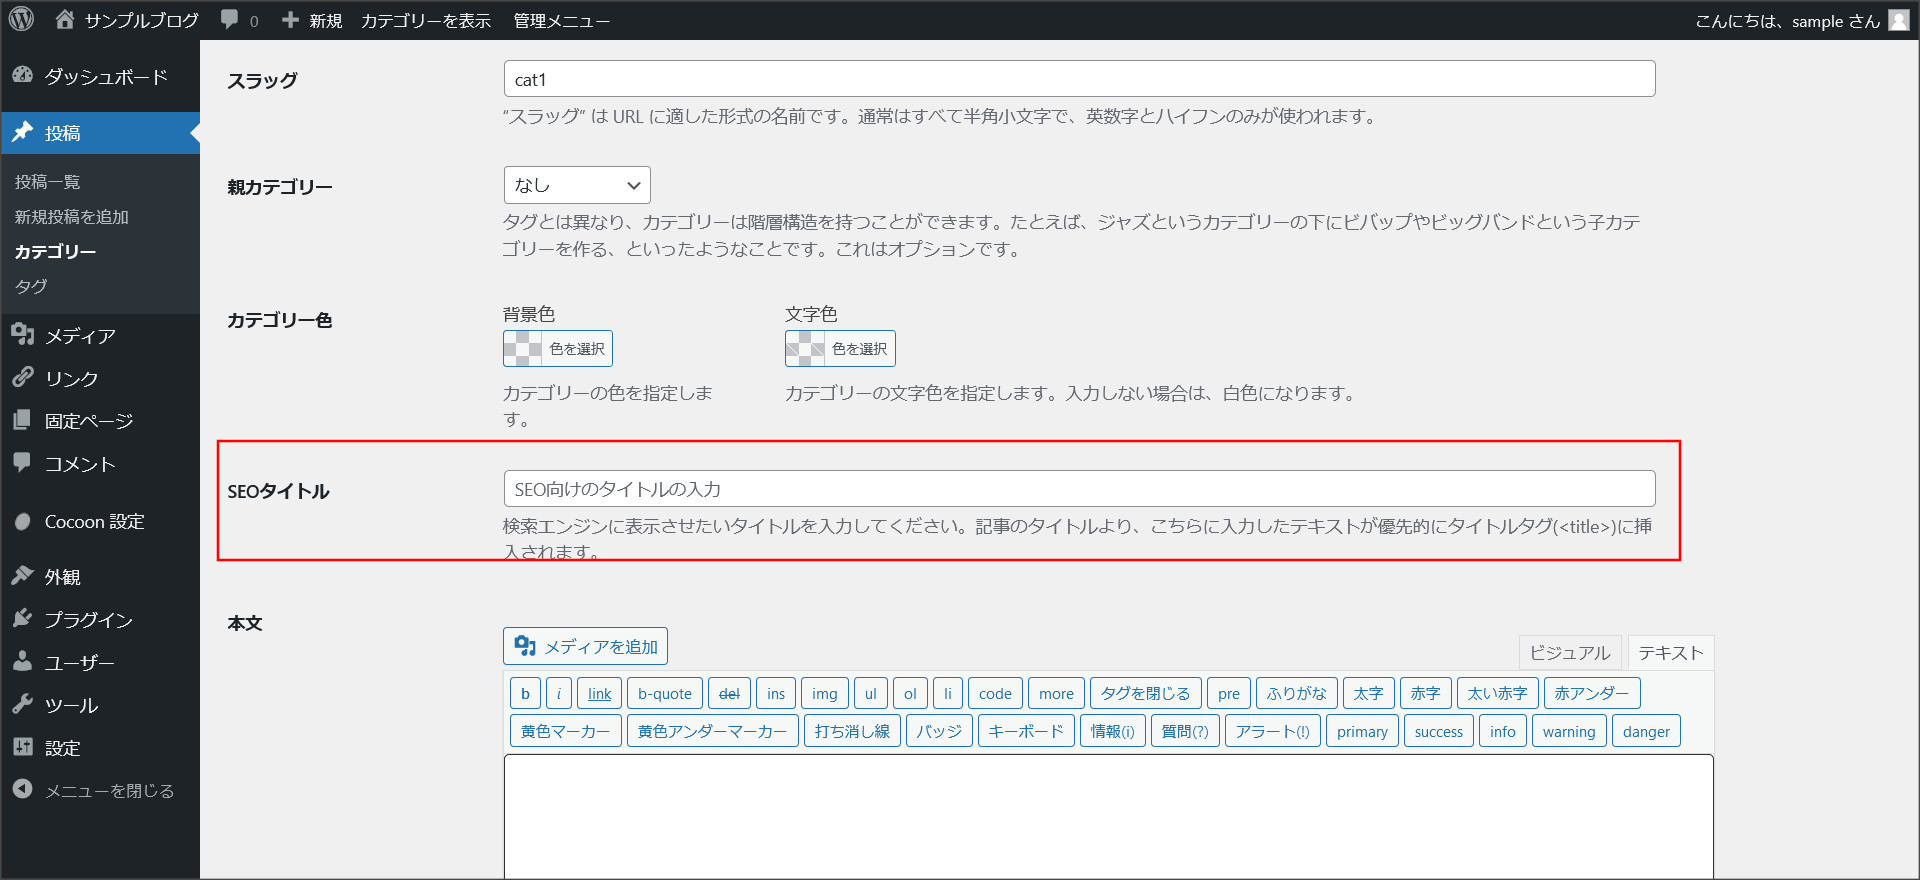Open the New content menu in admin bar

point(312,20)
